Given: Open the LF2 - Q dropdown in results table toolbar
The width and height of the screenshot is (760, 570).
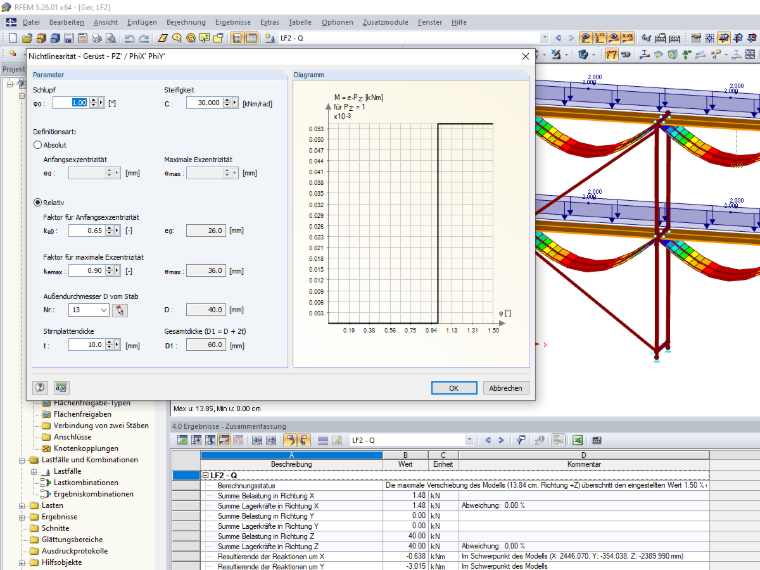Looking at the screenshot, I should 469,440.
